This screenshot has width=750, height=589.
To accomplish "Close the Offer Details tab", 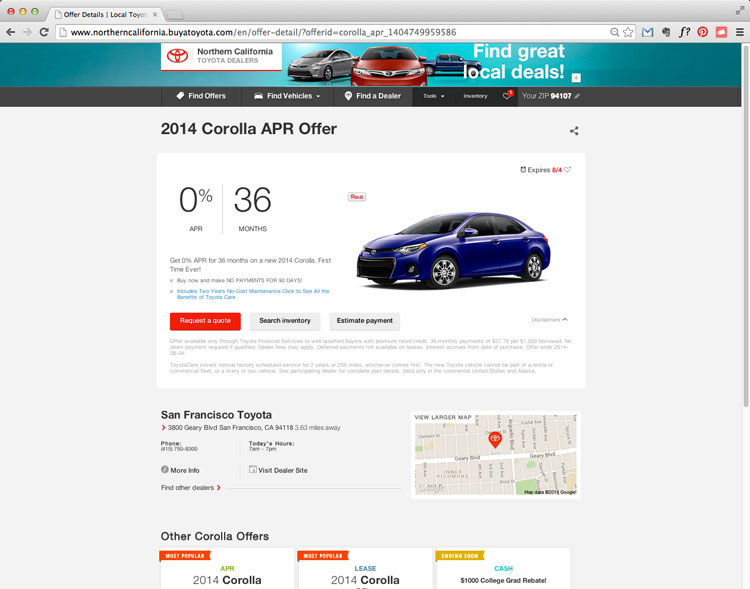I will click(155, 14).
